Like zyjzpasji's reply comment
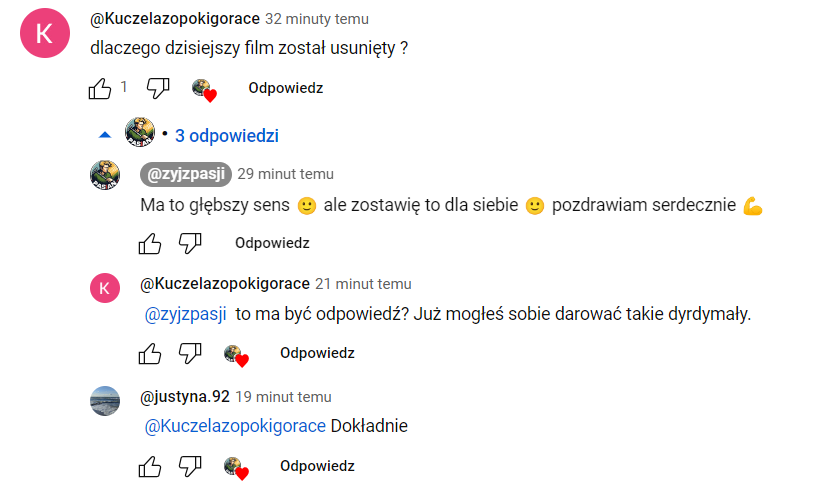Viewport: 817px width, 501px height. pyautogui.click(x=150, y=243)
